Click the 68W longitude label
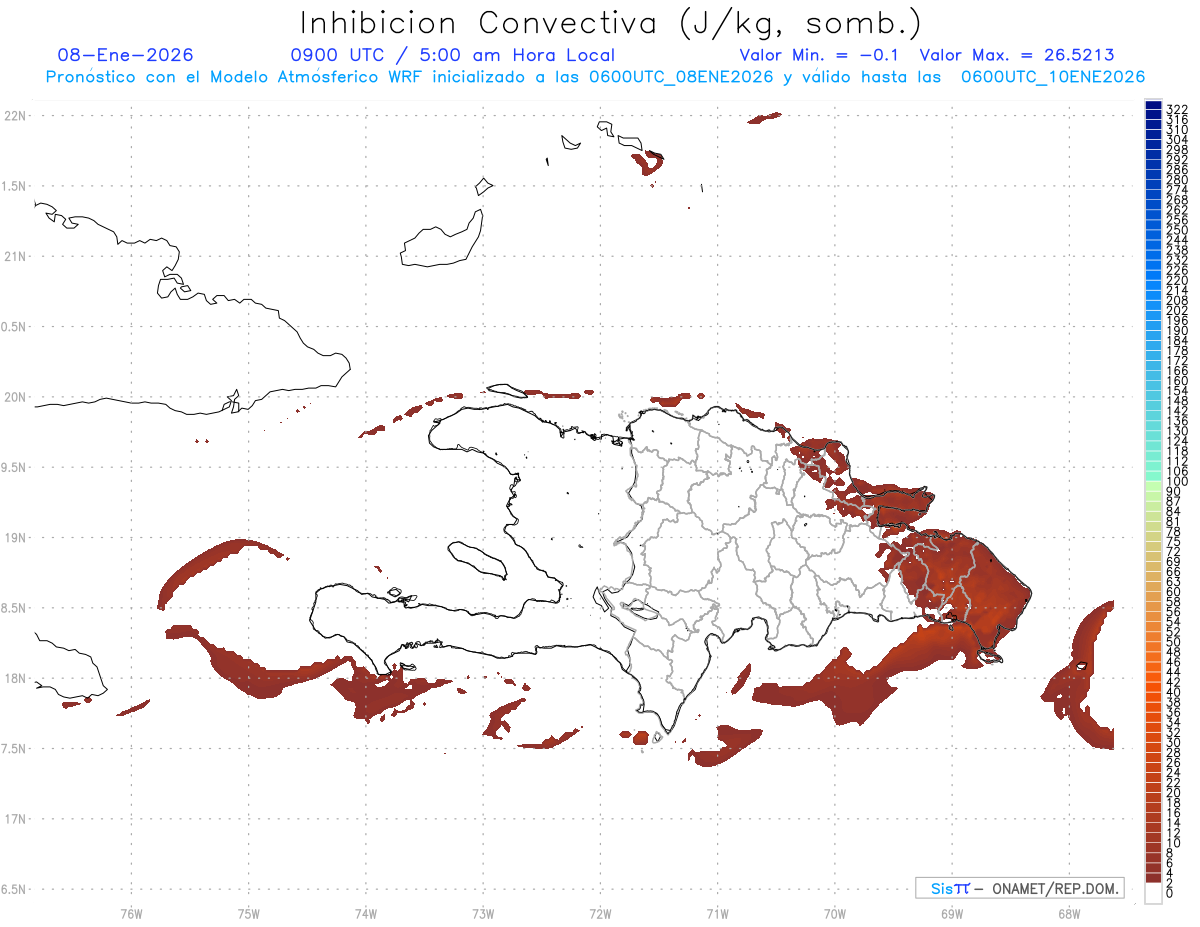1200x927 pixels. [x=1069, y=913]
